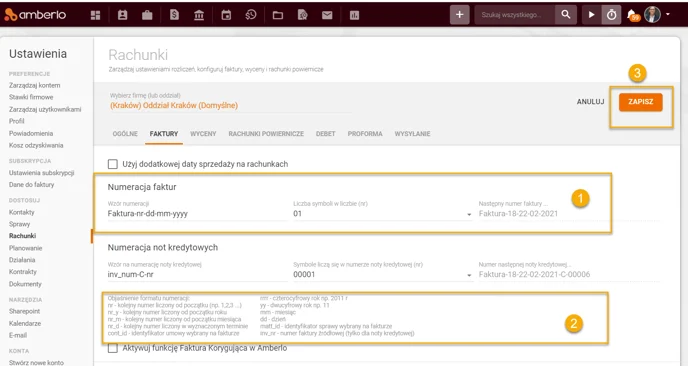The height and width of the screenshot is (366, 688).
Task: Open the bills dollar document icon
Action: 174,15
